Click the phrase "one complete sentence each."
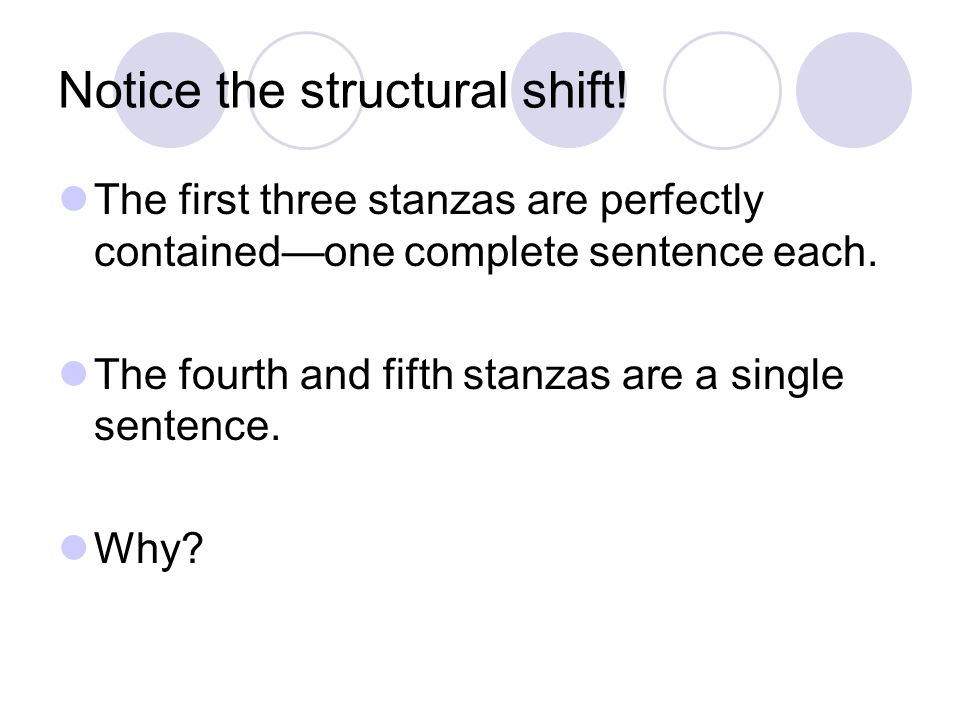The image size is (960, 720). 601,252
